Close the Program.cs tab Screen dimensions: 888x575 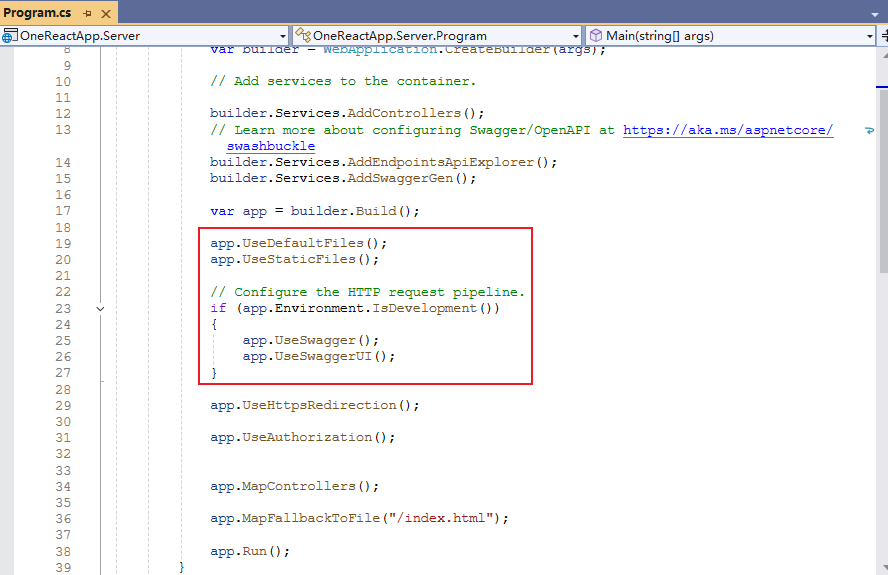click(106, 13)
